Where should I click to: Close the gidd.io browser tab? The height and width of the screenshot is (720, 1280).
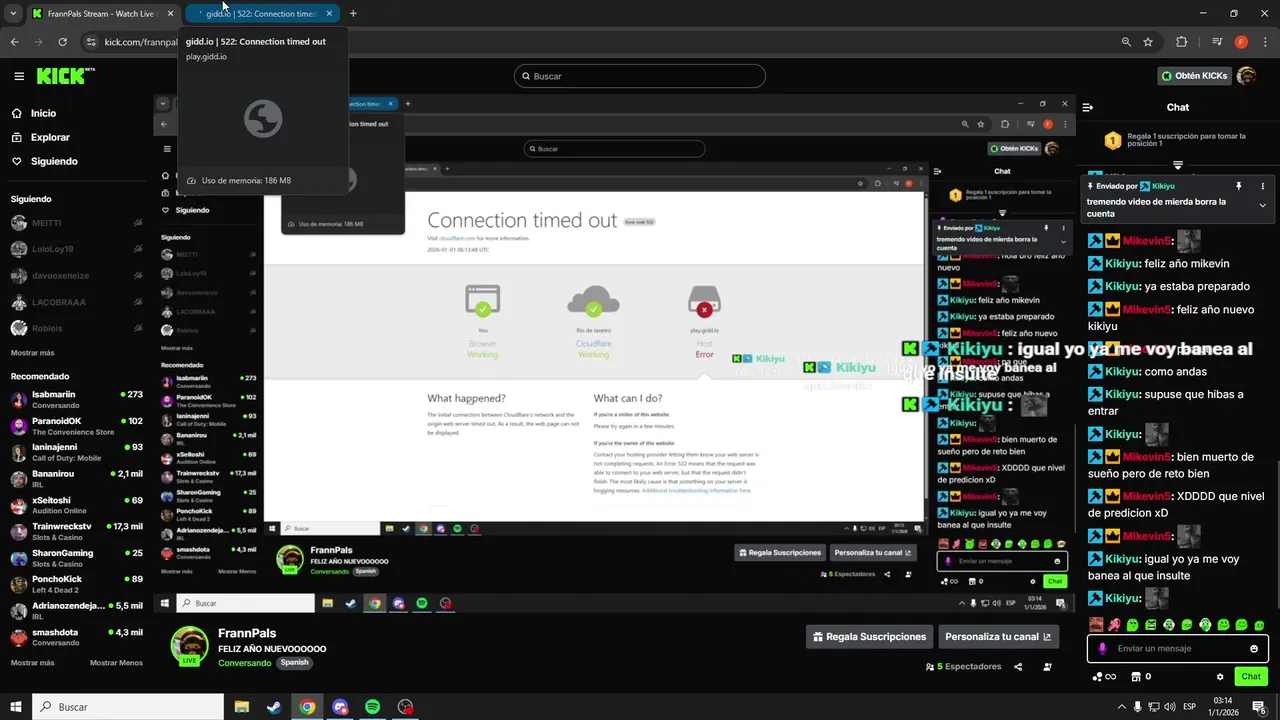329,14
